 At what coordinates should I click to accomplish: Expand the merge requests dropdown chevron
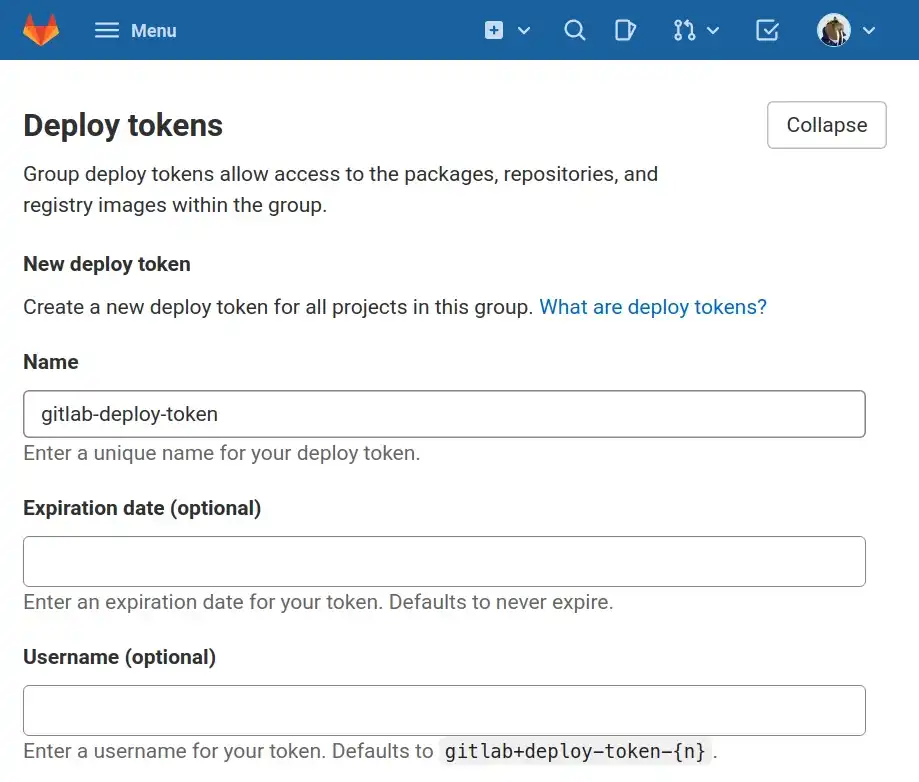click(712, 30)
